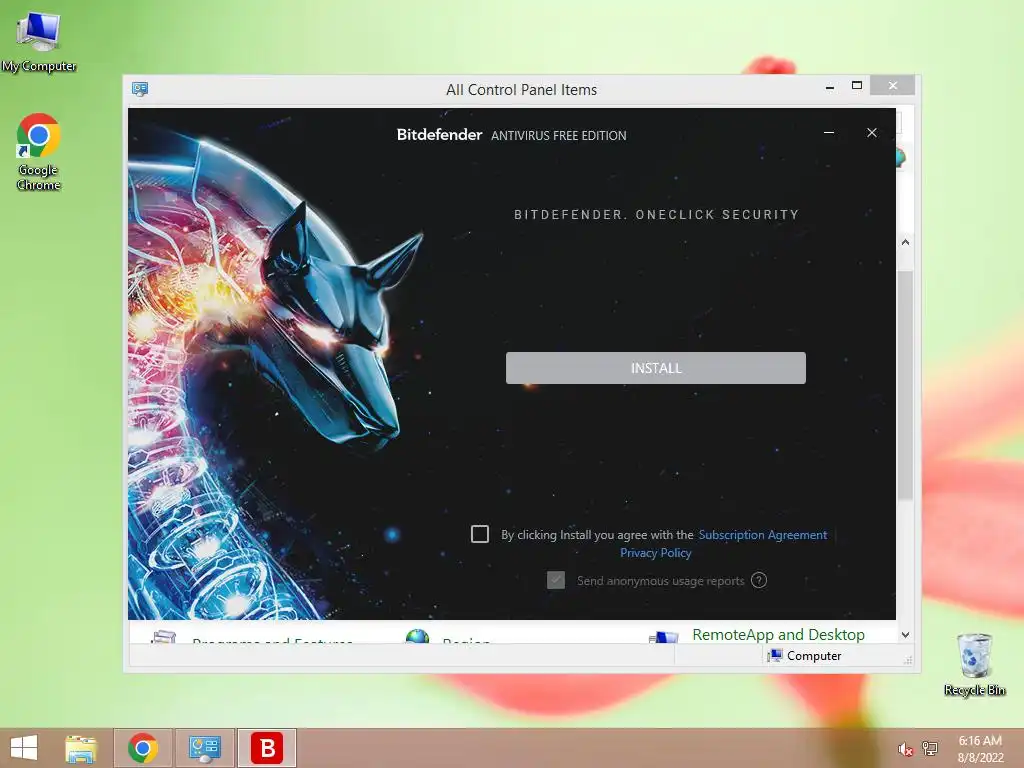Click the RemoteApp and Desktop icon
Image resolution: width=1024 pixels, height=768 pixels.
tap(664, 637)
